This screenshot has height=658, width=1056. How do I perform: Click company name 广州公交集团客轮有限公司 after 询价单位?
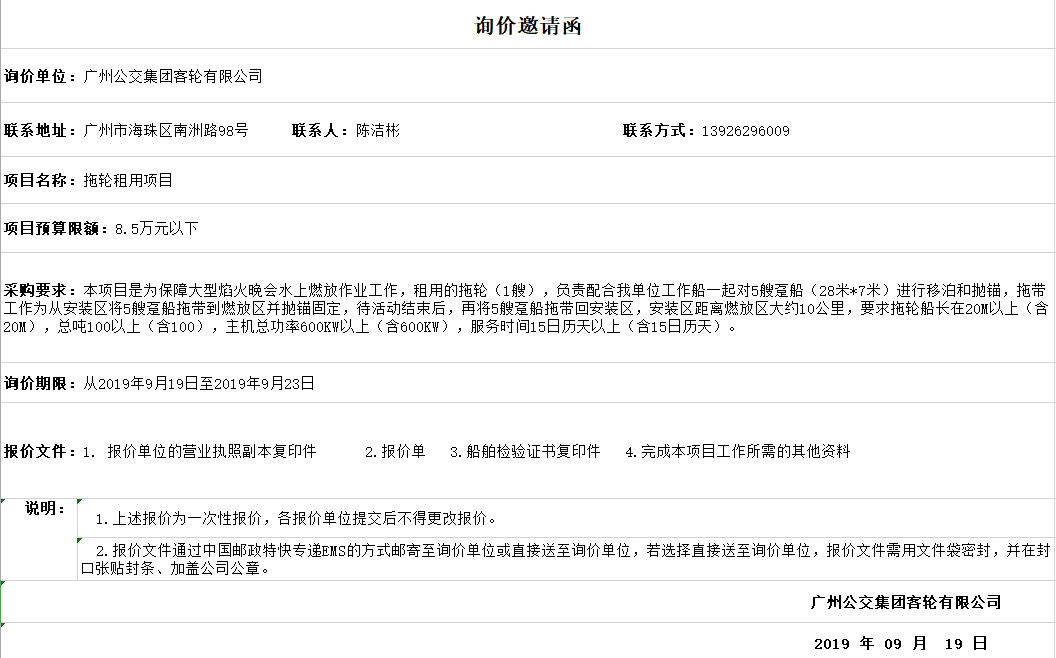173,76
